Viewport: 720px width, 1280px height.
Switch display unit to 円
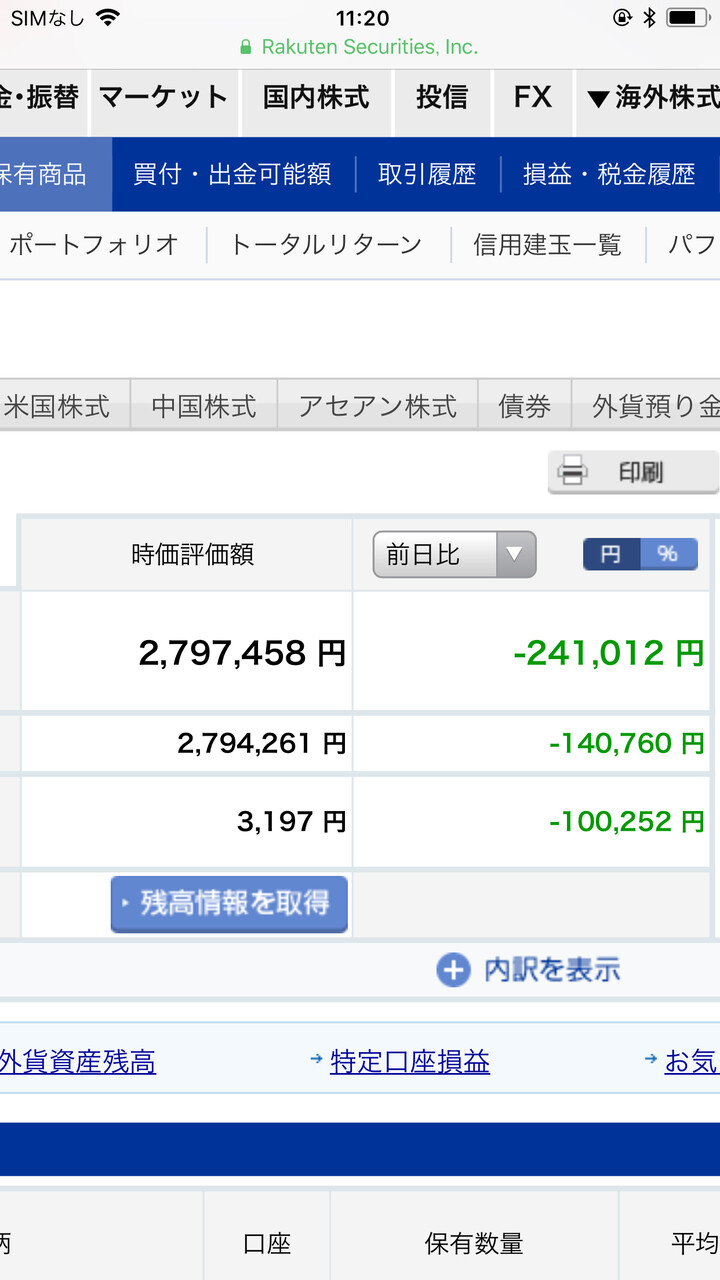tap(611, 554)
